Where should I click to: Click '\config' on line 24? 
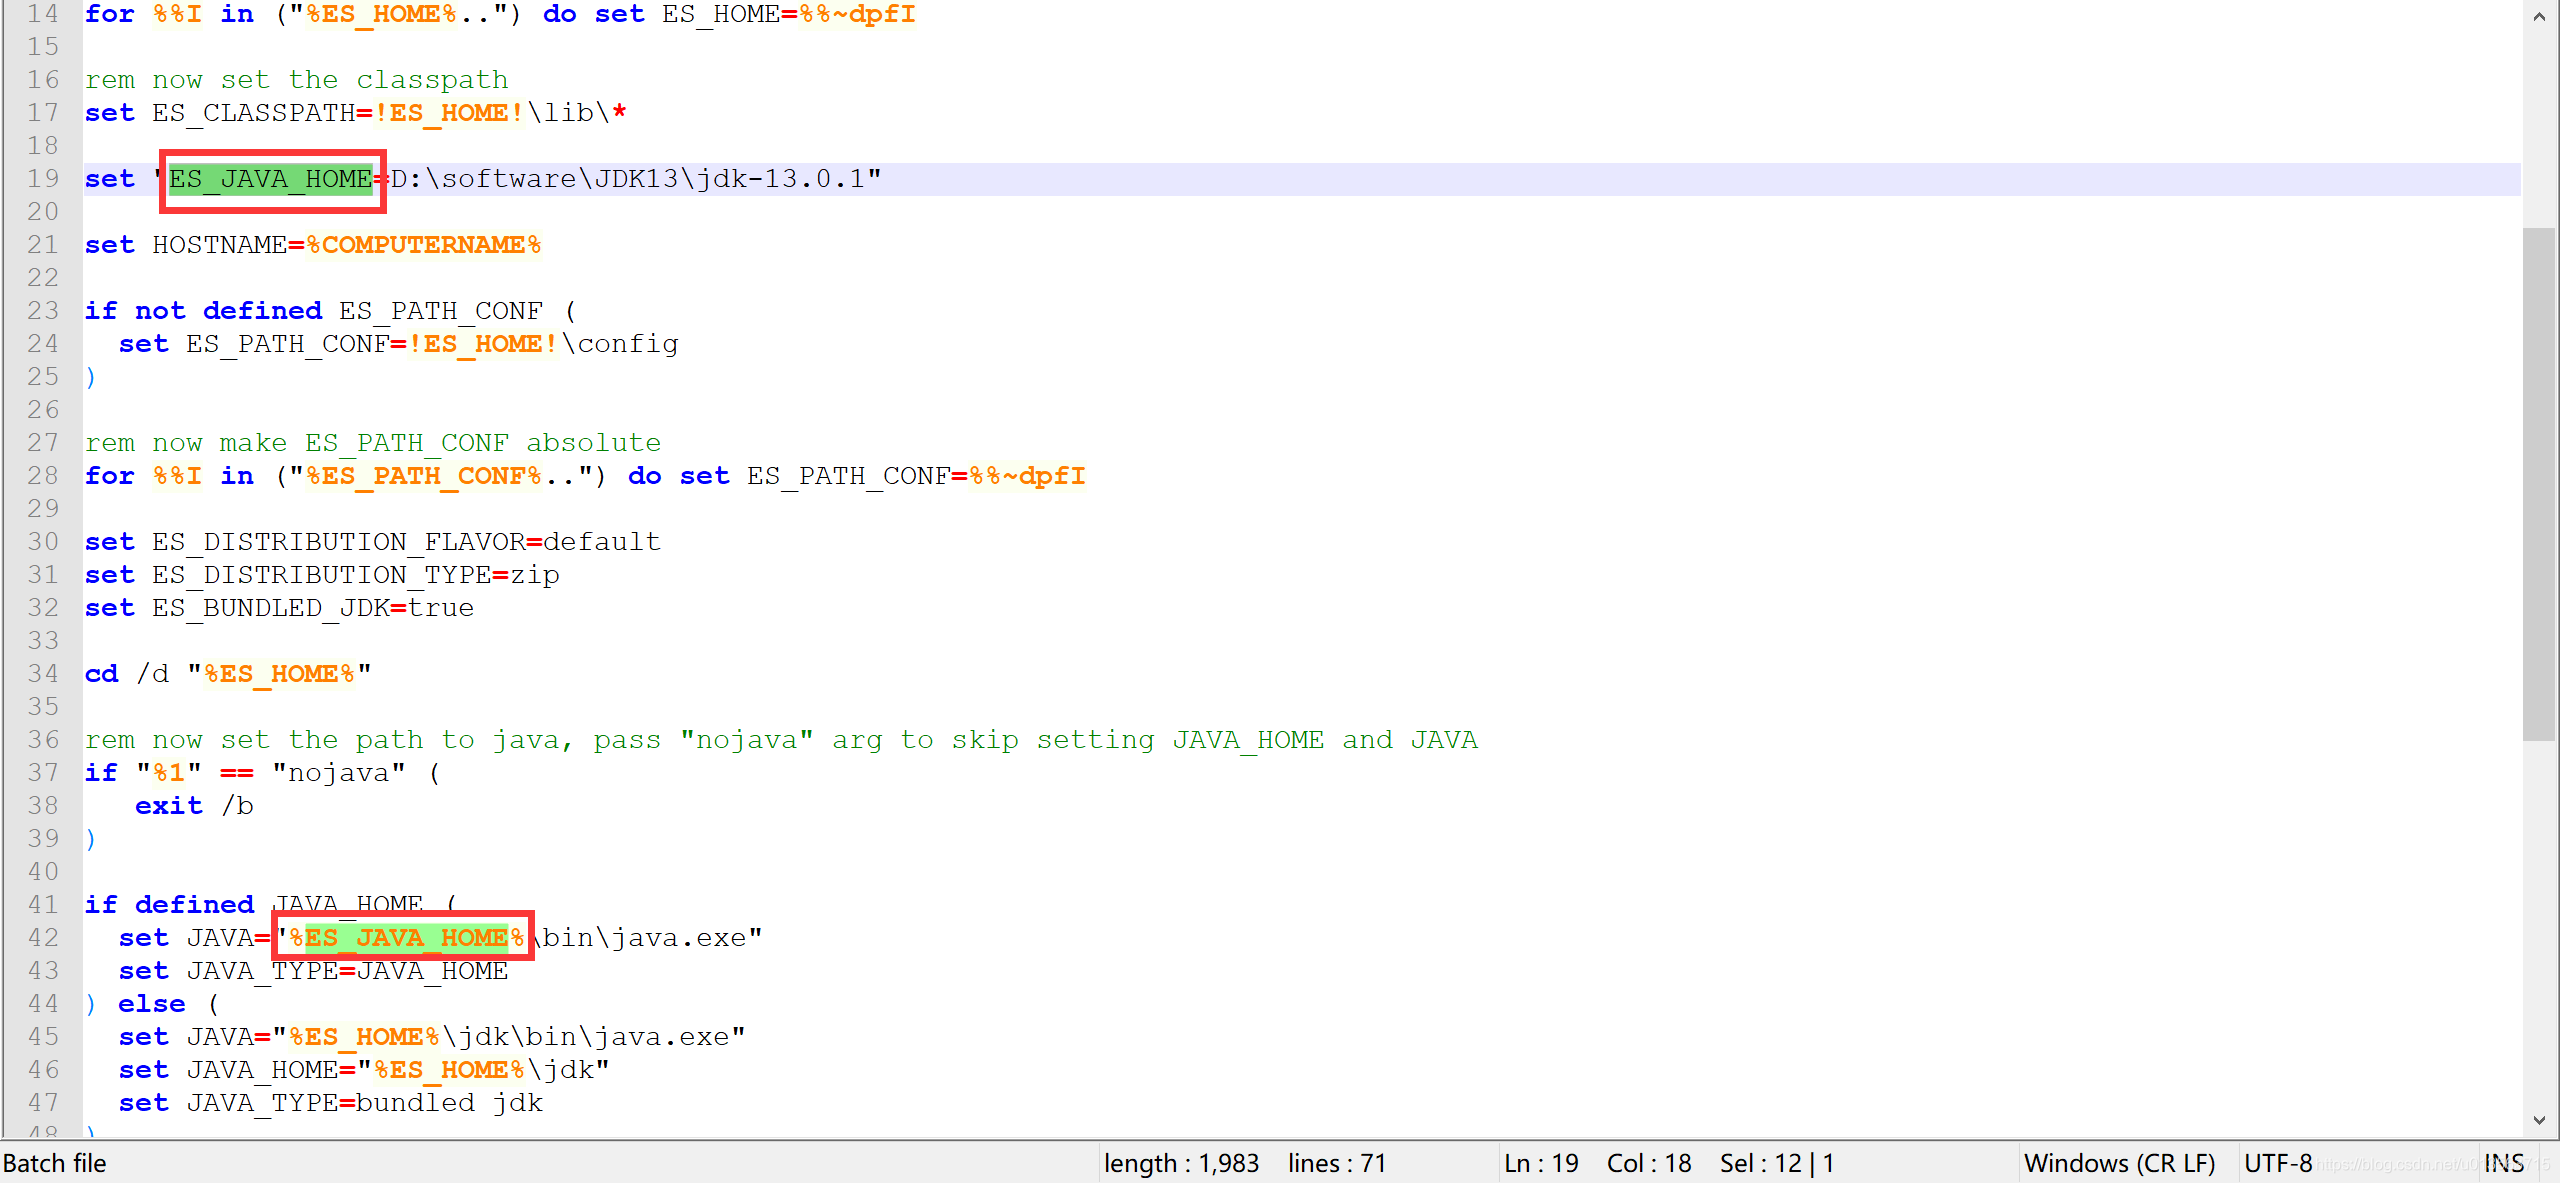pyautogui.click(x=619, y=344)
